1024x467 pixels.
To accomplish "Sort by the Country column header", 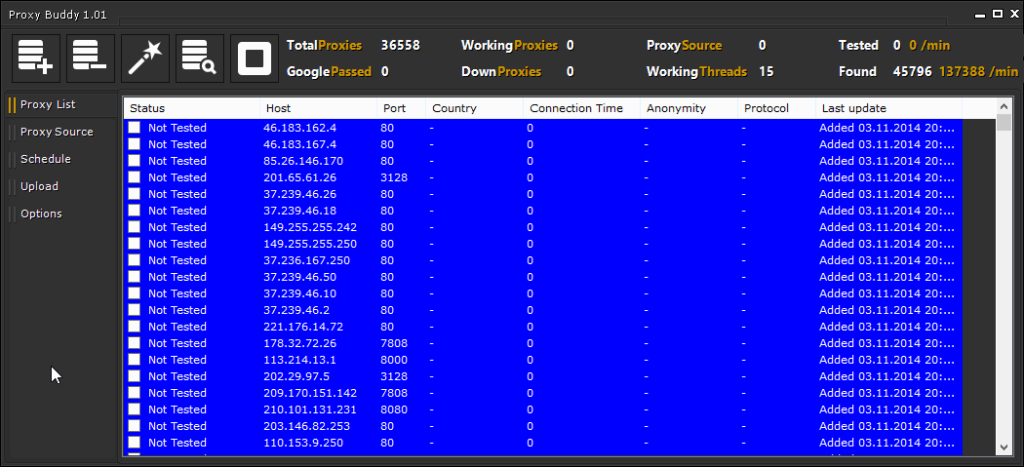I will tap(474, 108).
